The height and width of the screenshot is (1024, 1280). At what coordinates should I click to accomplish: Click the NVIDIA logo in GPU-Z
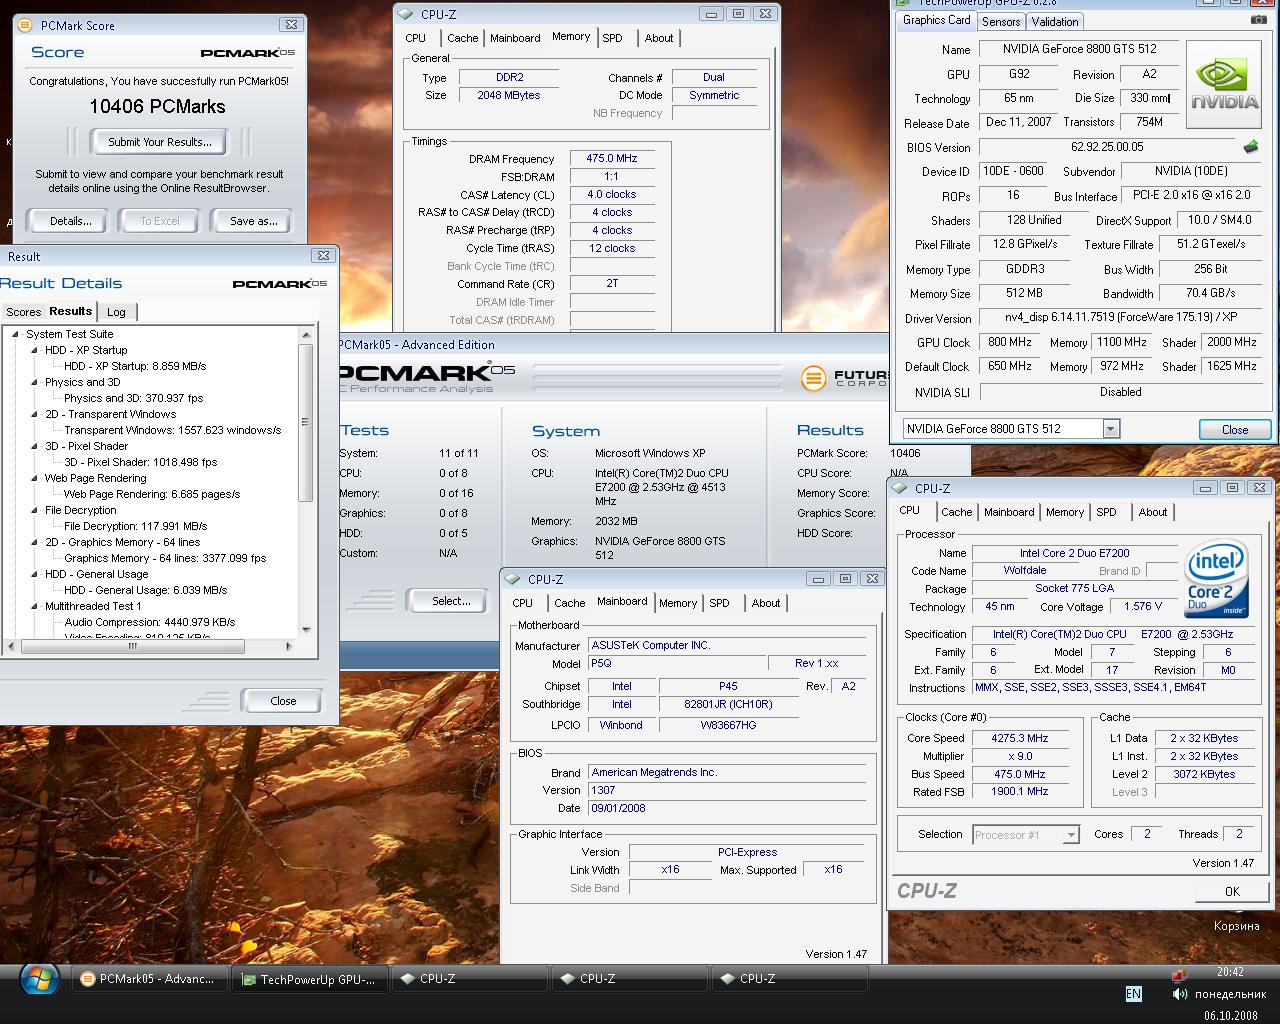tap(1225, 86)
